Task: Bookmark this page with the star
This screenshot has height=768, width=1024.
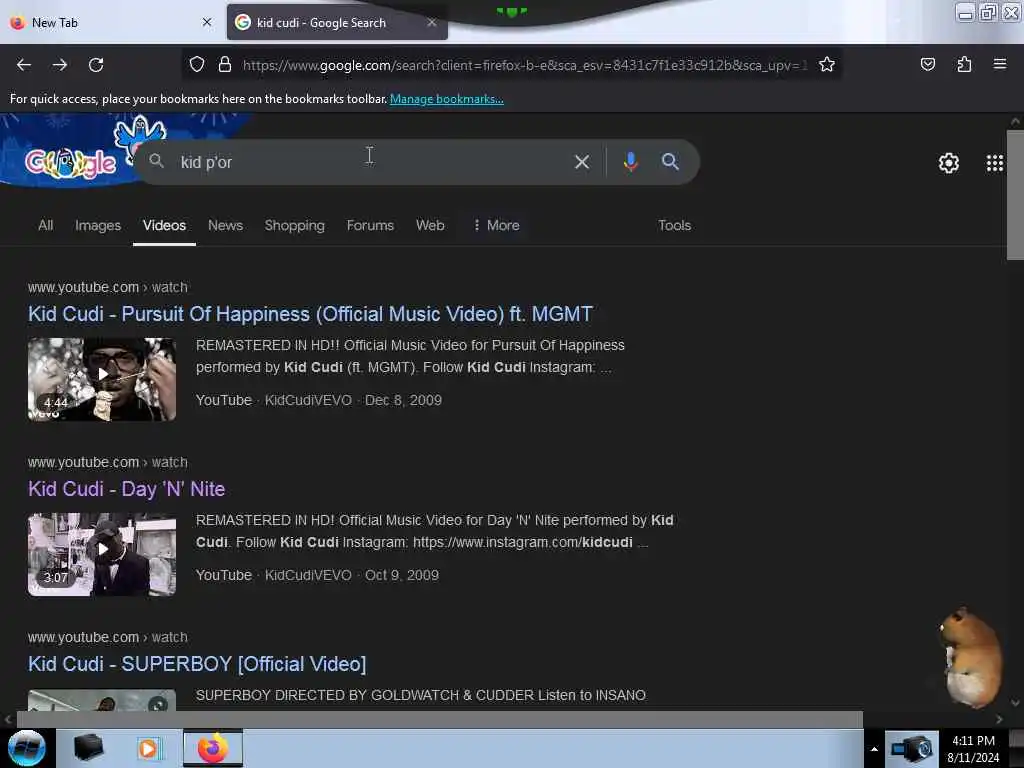Action: pos(827,65)
